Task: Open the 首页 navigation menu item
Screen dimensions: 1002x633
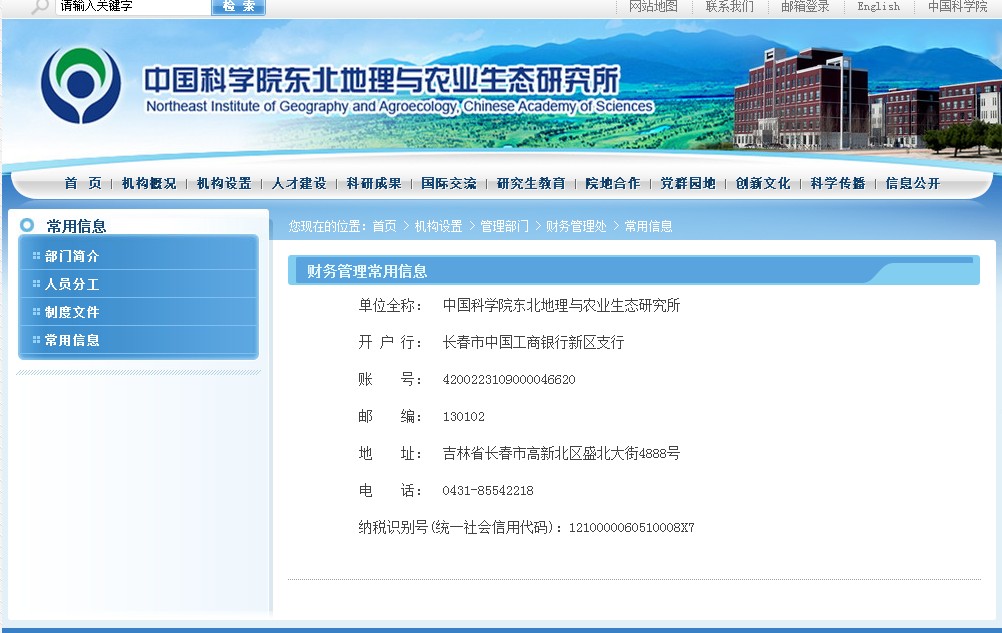Action: click(x=83, y=183)
